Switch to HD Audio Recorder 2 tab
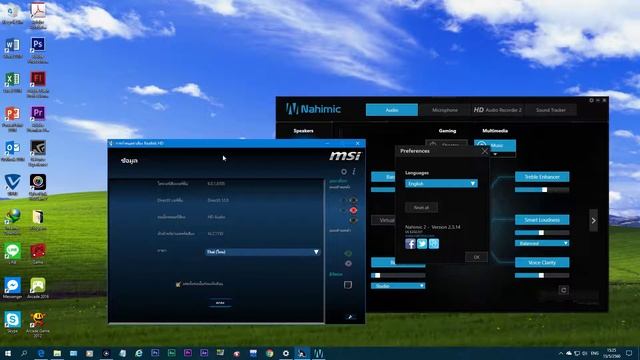The image size is (640, 360). (x=498, y=110)
